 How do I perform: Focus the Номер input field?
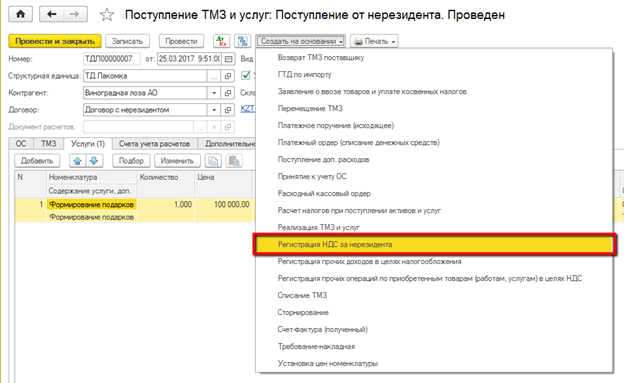click(111, 59)
